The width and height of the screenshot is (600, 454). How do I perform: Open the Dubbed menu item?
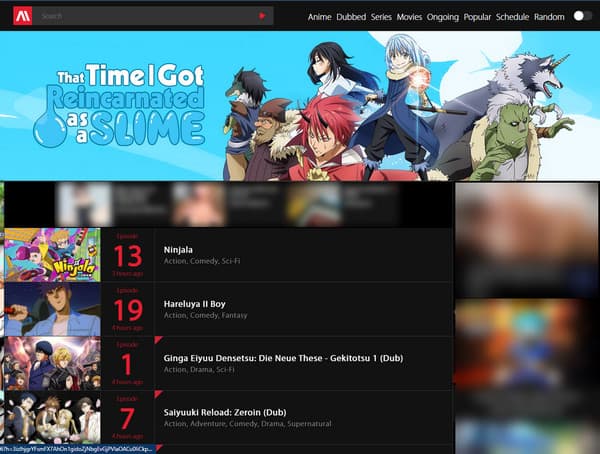pos(351,17)
